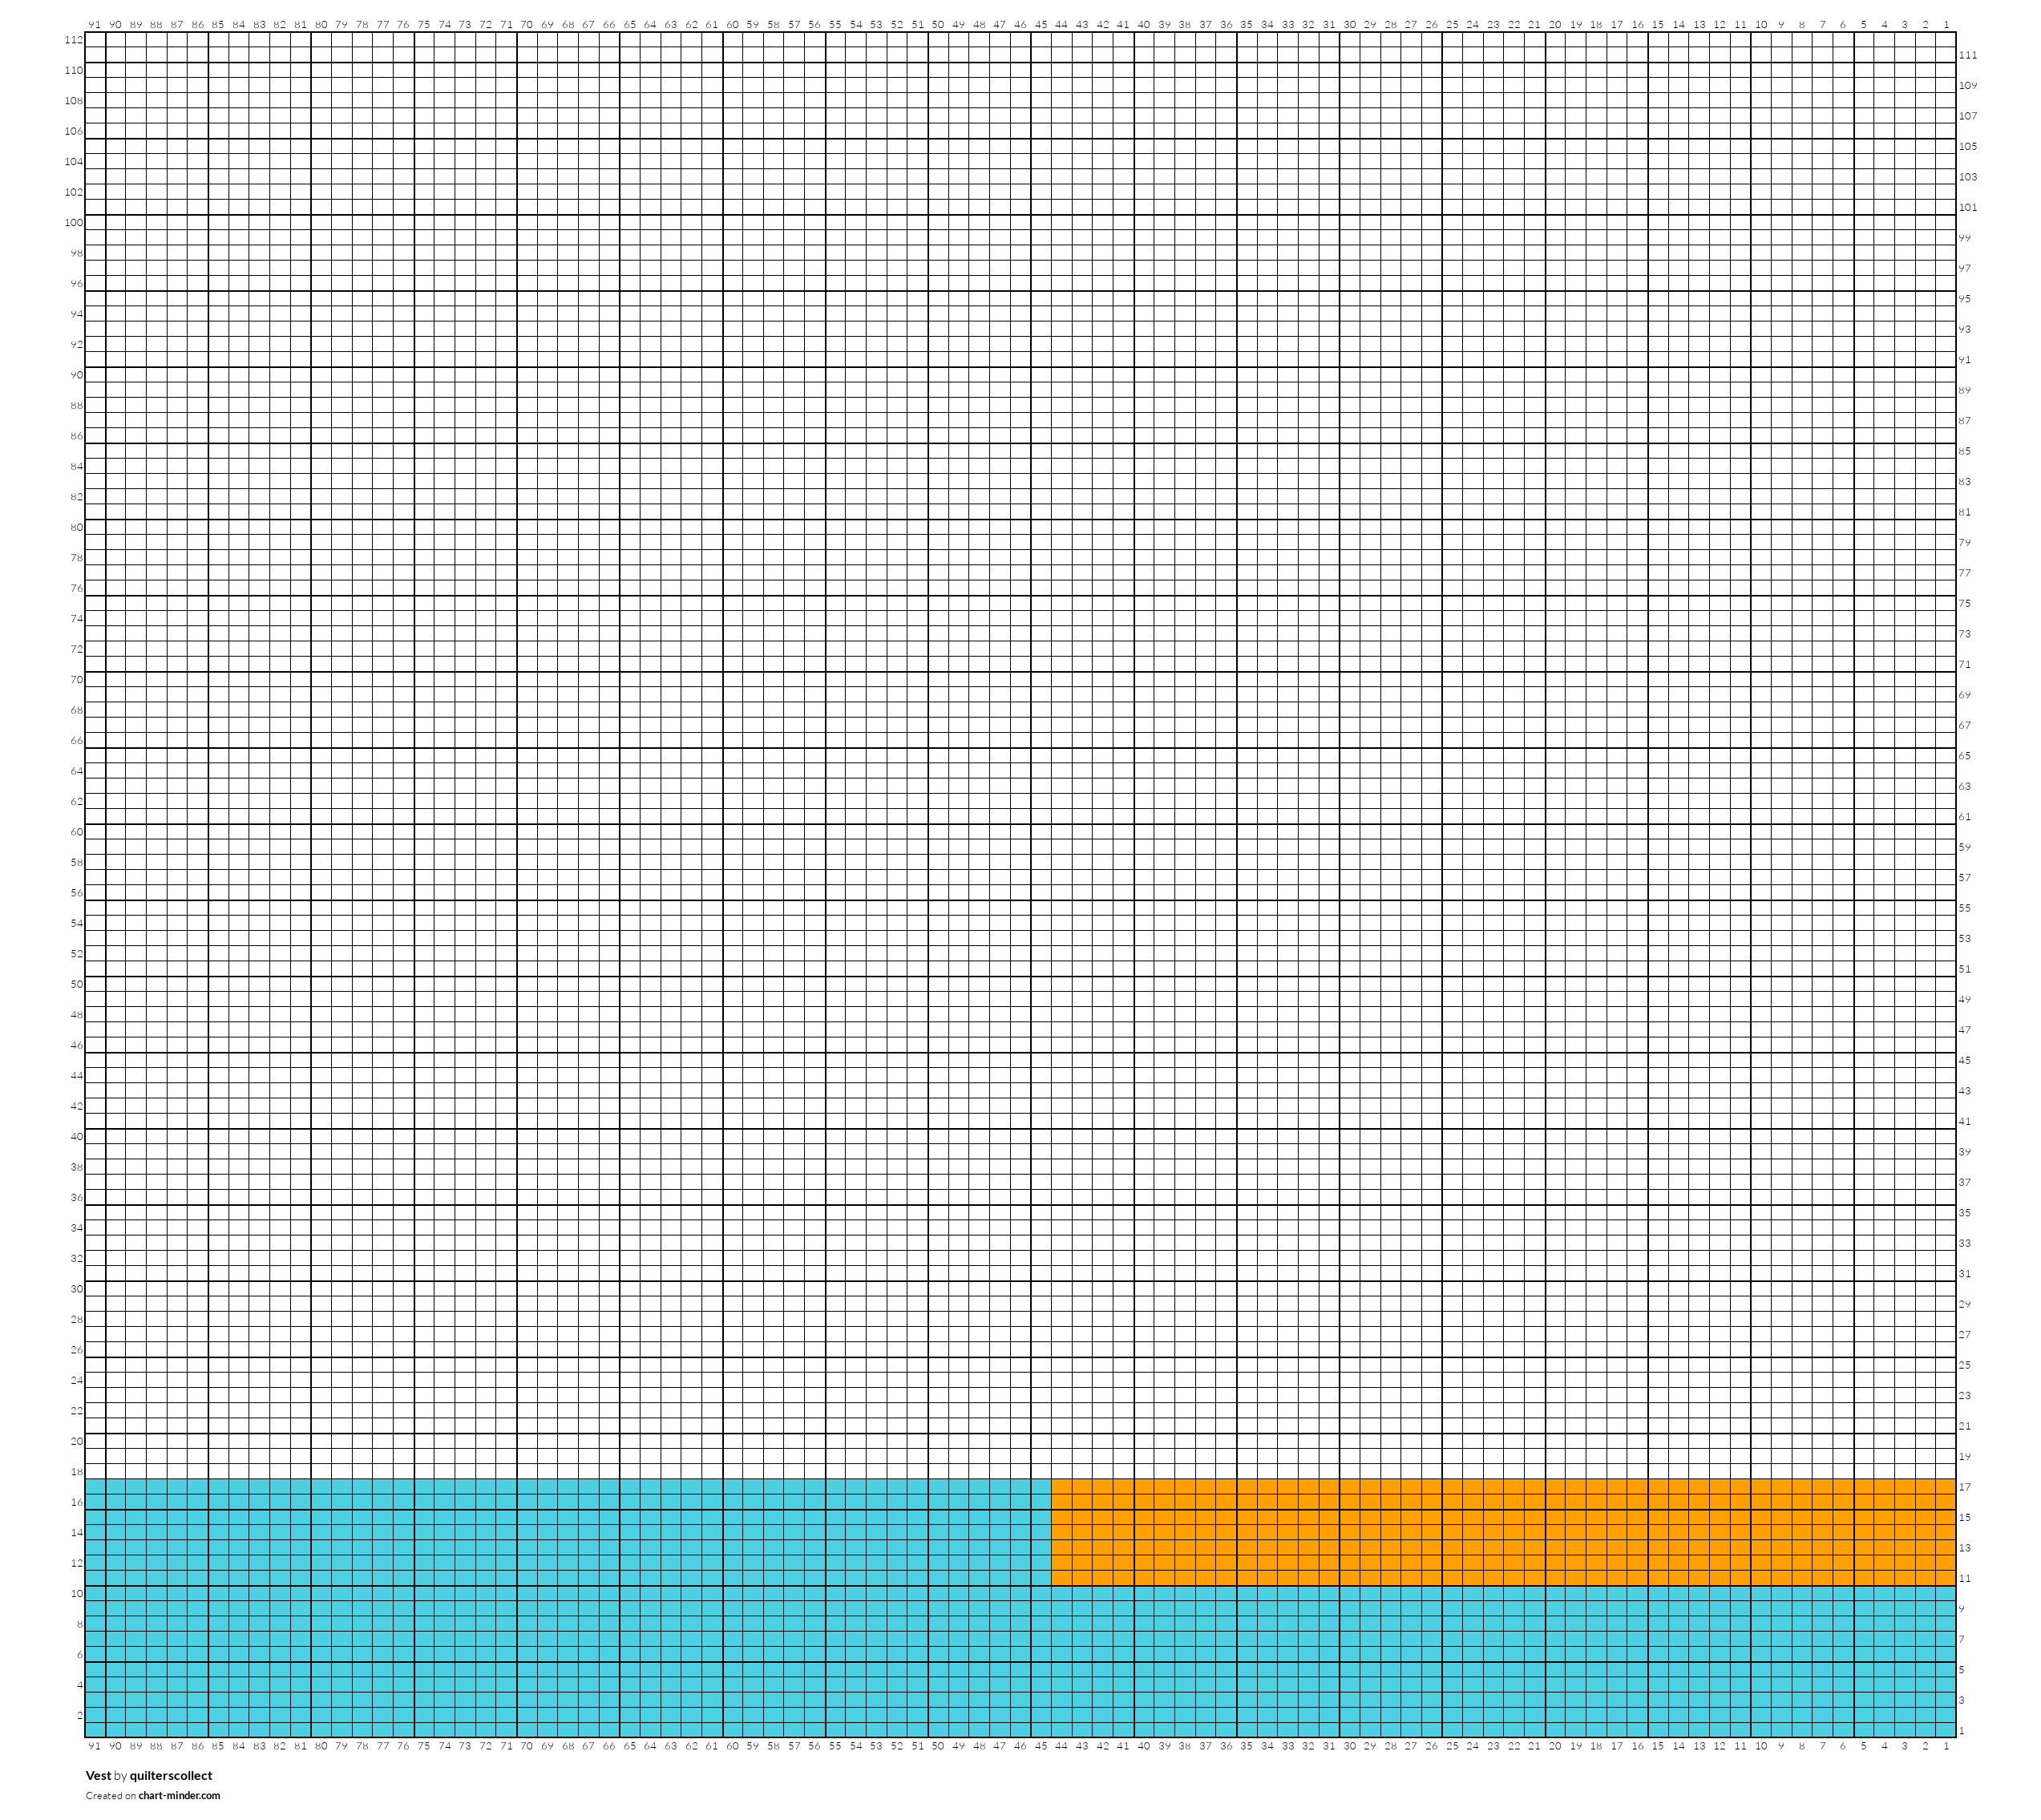2041x1820 pixels.
Task: Click row label 17 on right side
Action: [1964, 1487]
